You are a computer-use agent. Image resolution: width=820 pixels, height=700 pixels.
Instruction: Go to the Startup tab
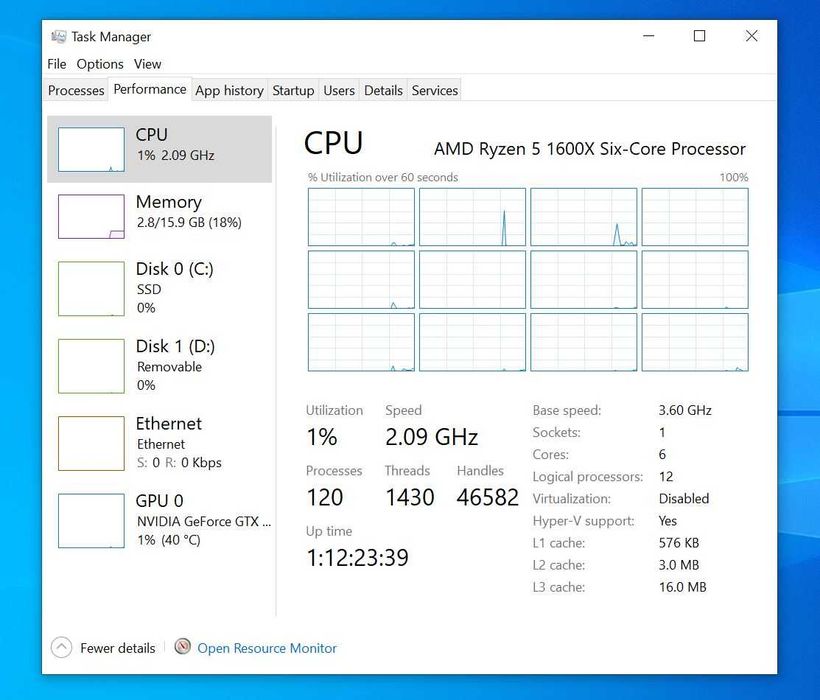click(293, 90)
